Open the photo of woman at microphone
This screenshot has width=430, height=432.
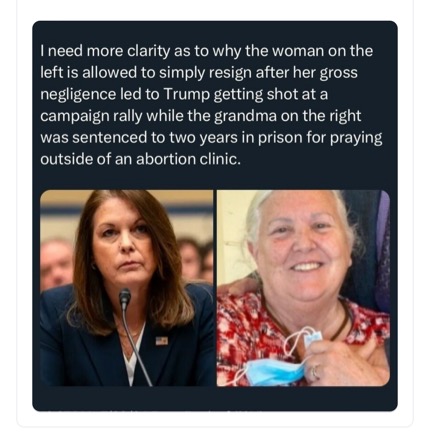(127, 288)
